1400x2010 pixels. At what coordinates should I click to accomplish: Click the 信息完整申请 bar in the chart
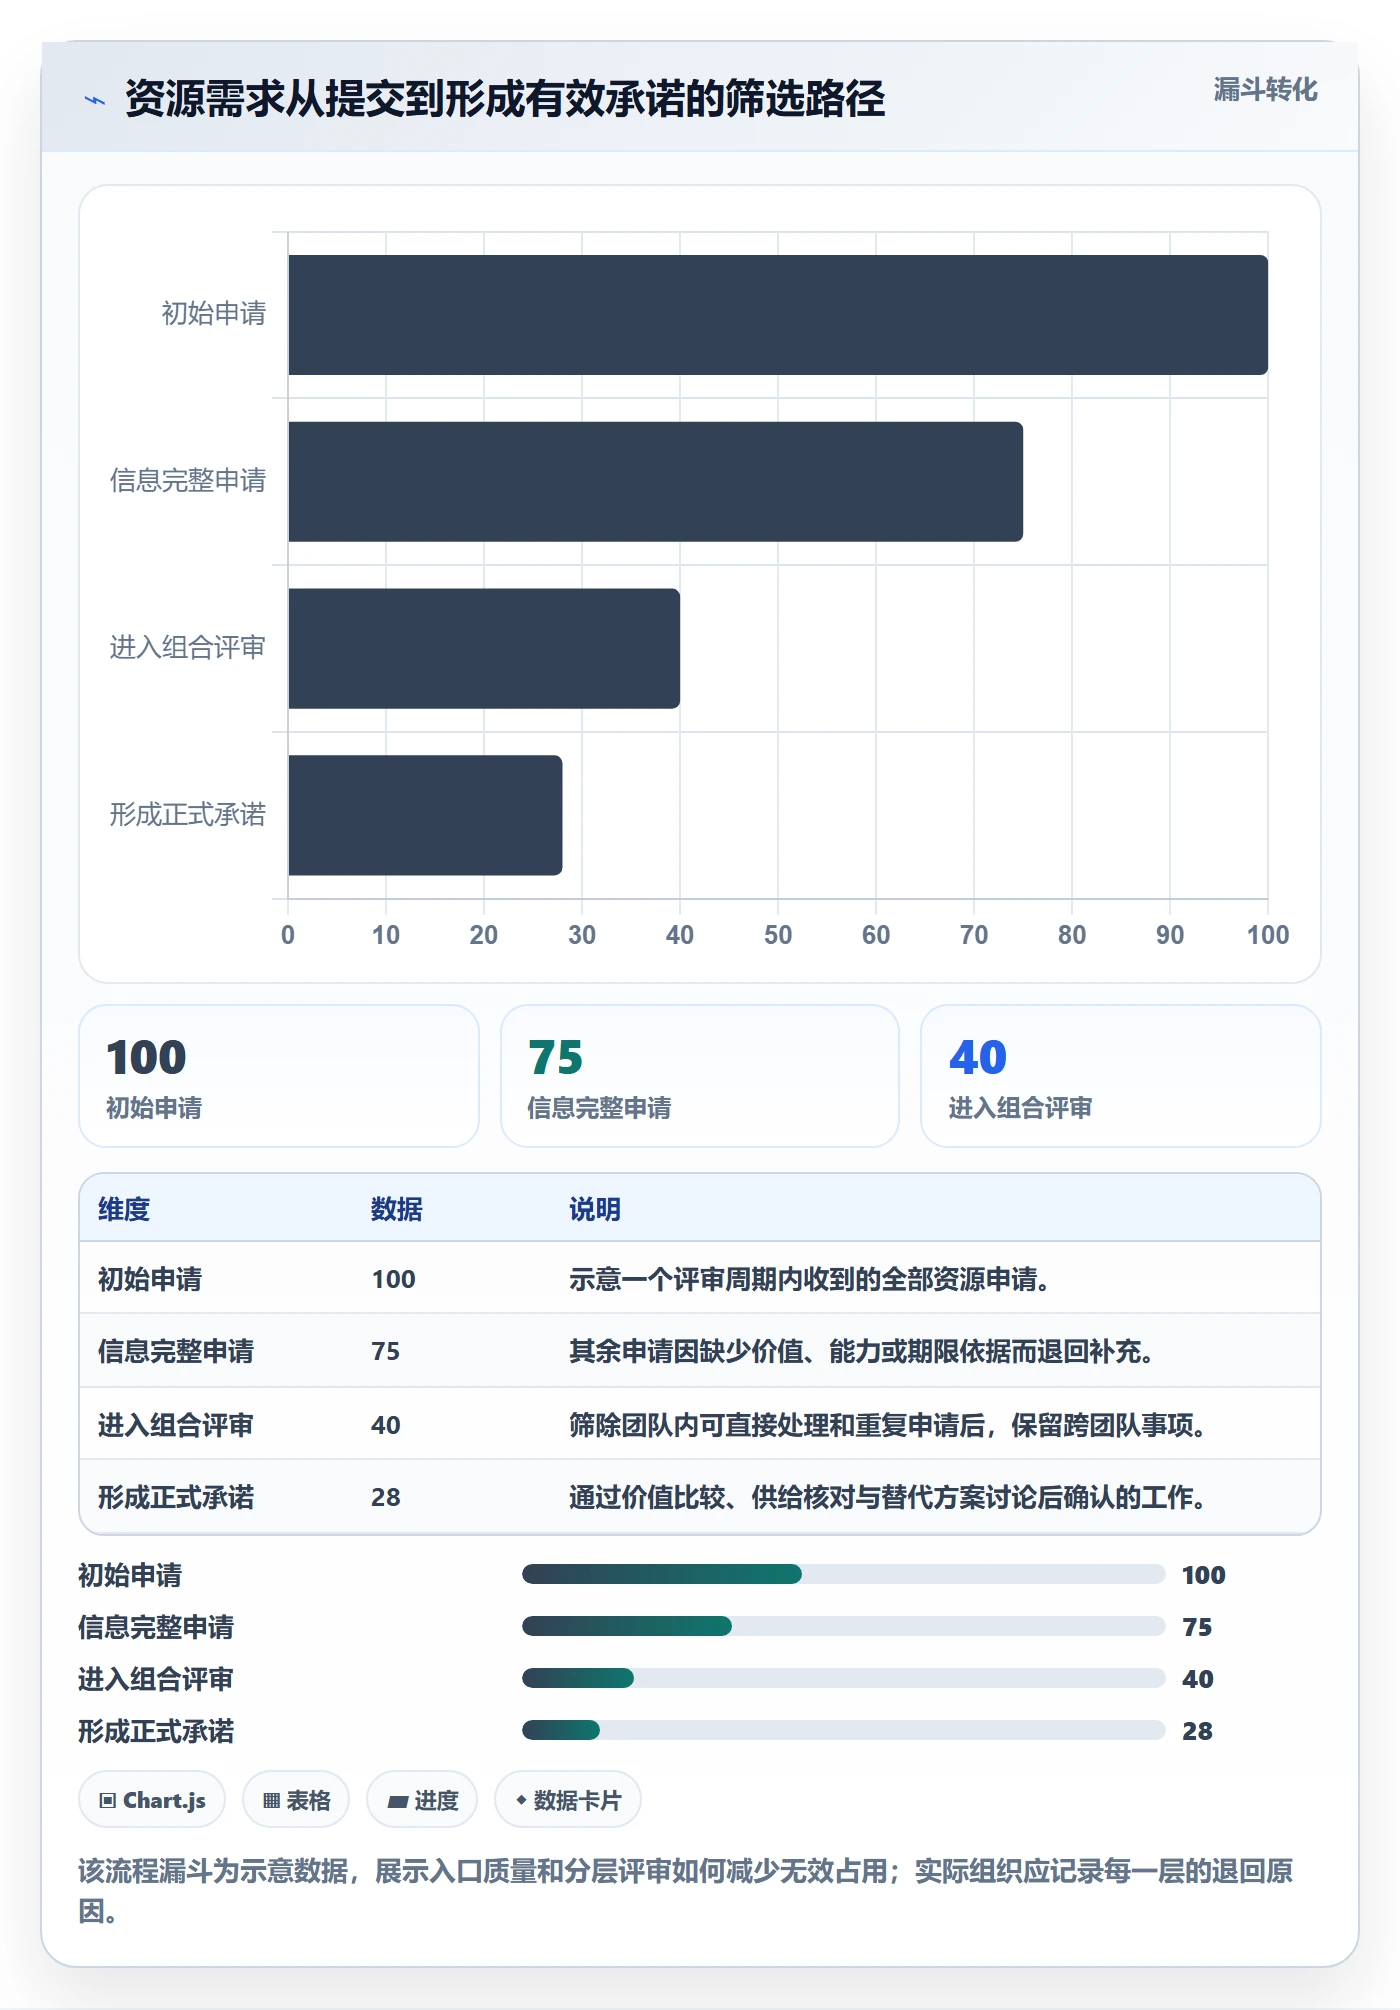655,482
